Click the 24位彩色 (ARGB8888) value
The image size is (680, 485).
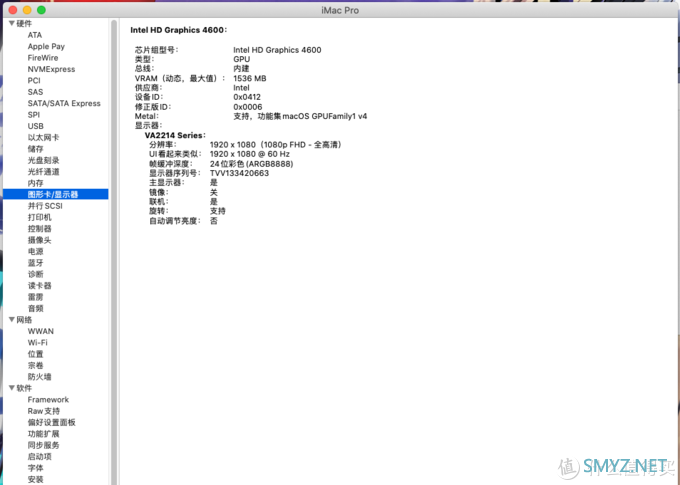252,164
